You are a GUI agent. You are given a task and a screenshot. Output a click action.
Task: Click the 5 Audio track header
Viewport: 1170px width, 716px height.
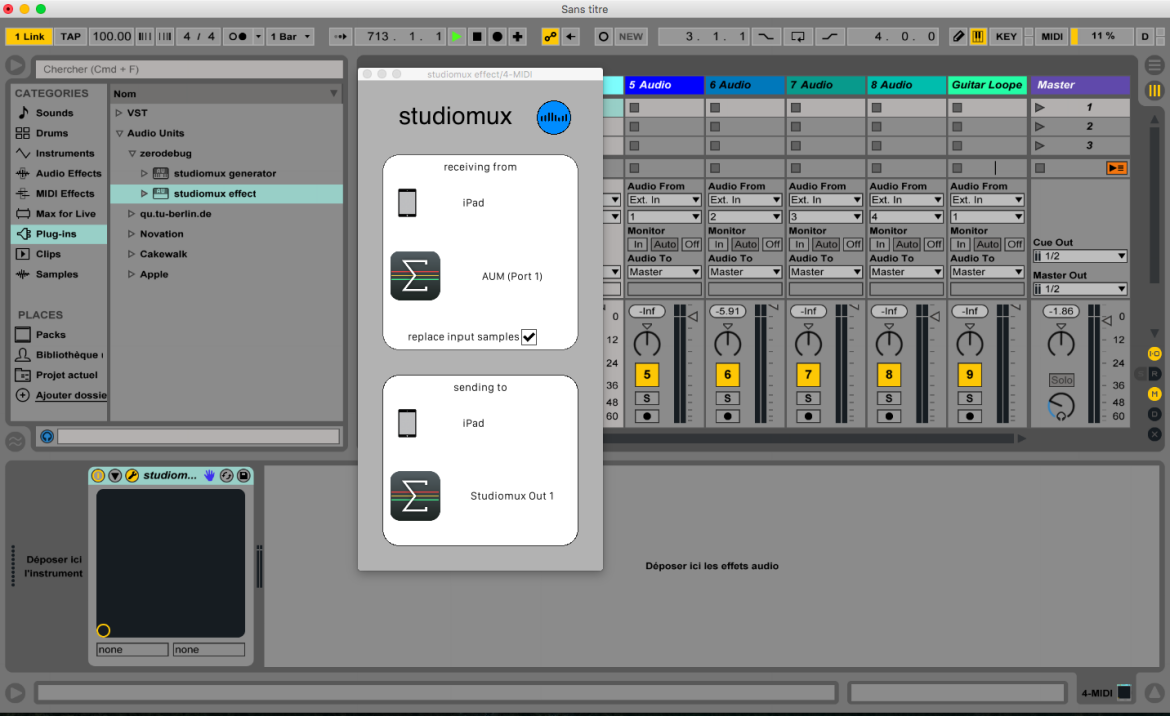(664, 85)
